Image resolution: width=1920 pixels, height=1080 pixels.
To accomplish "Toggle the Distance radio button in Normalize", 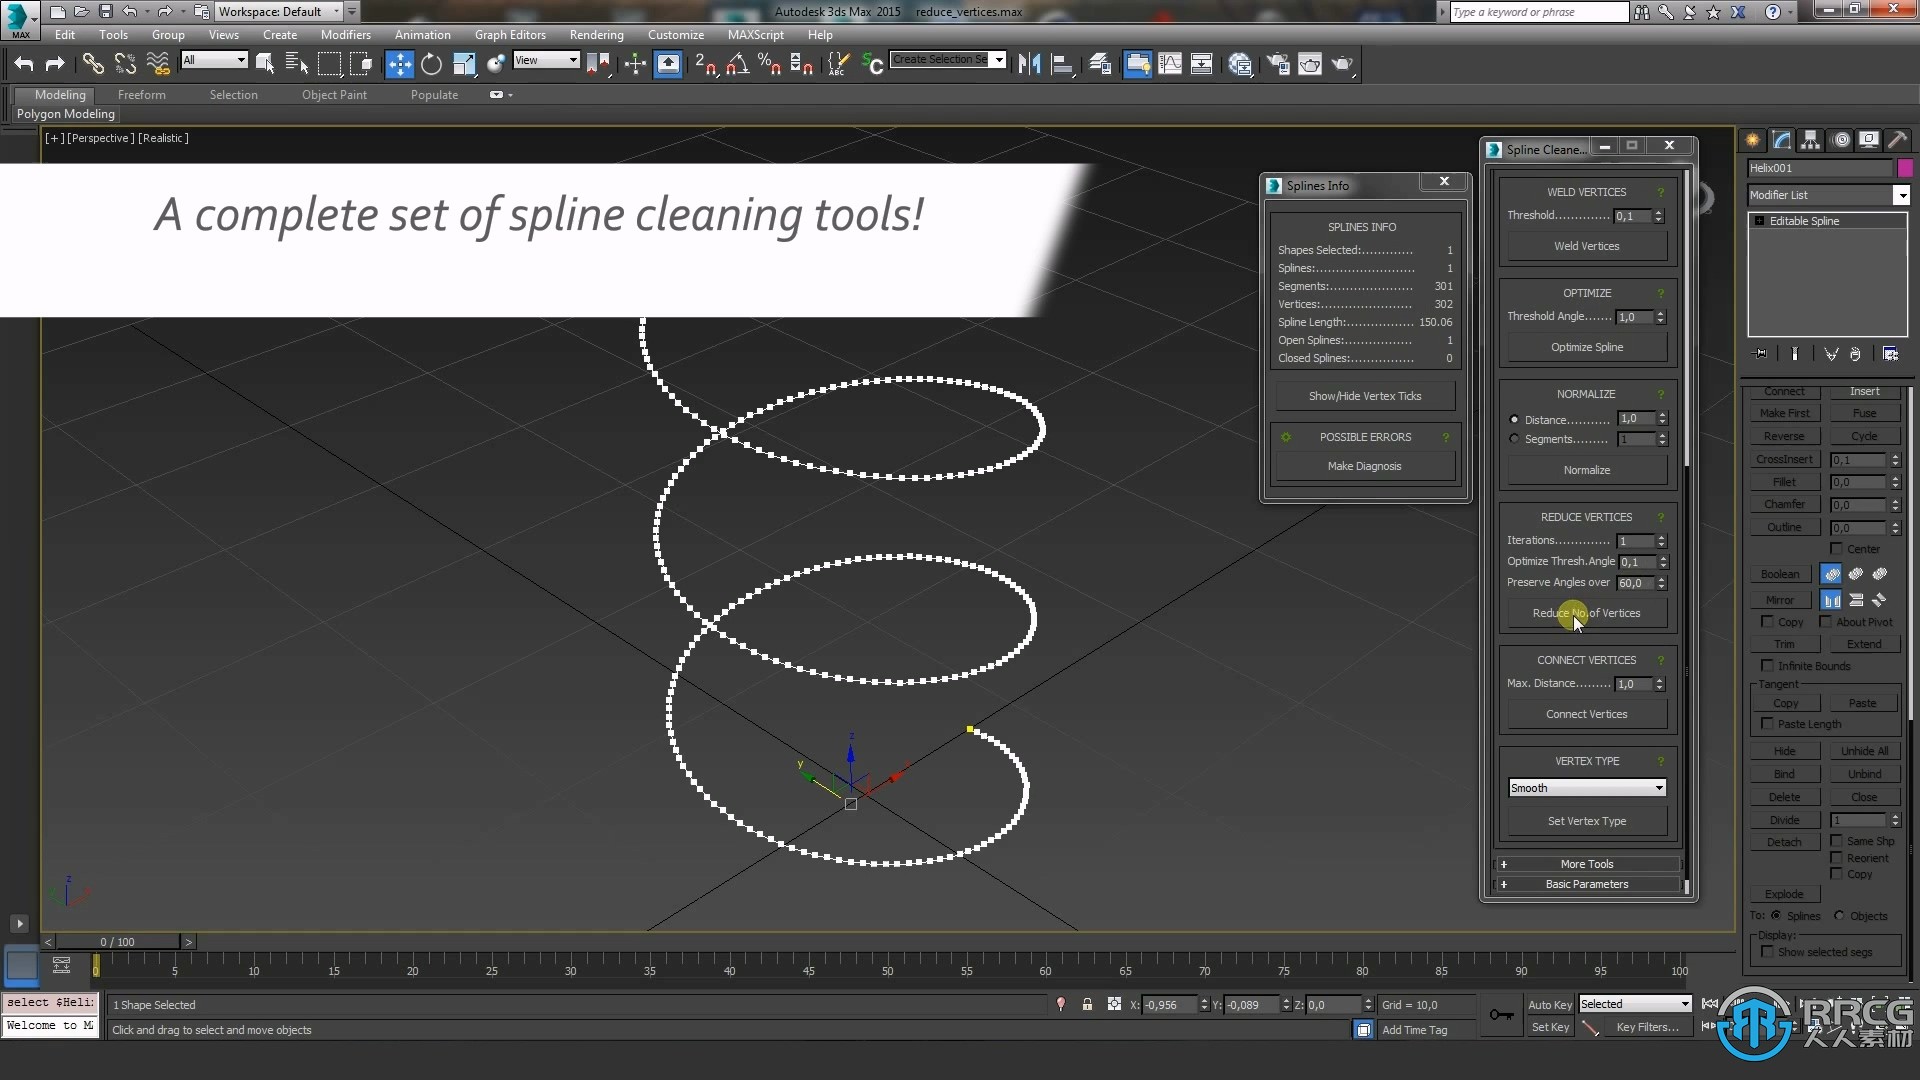I will [1514, 418].
